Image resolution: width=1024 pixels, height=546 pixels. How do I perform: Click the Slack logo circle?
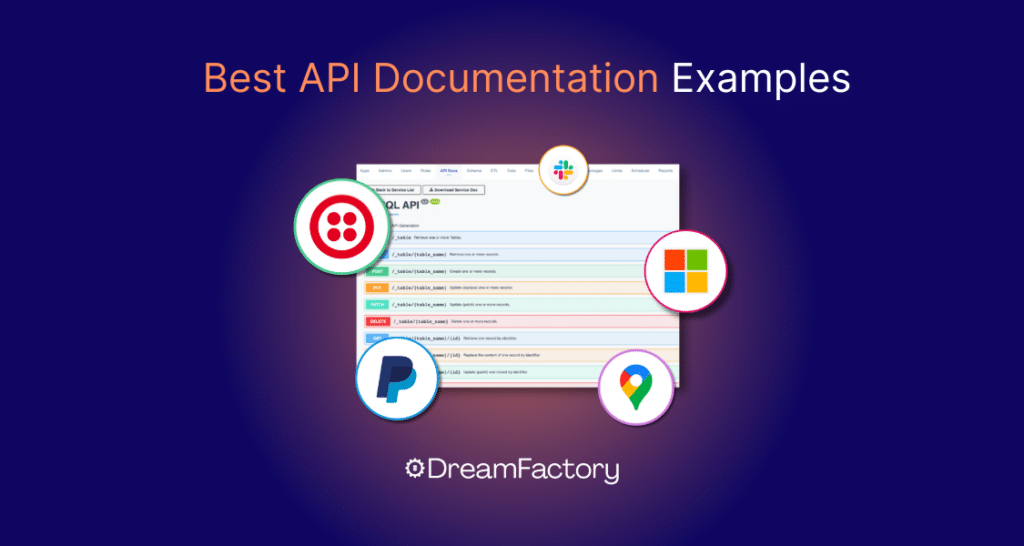pos(563,170)
